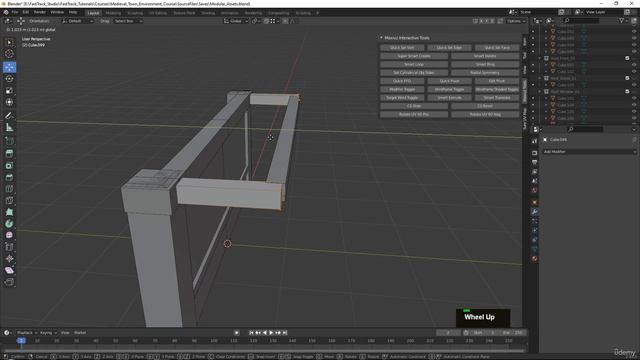Click the Quick Sel Vert button
Image resolution: width=640 pixels, height=360 pixels.
(402, 48)
